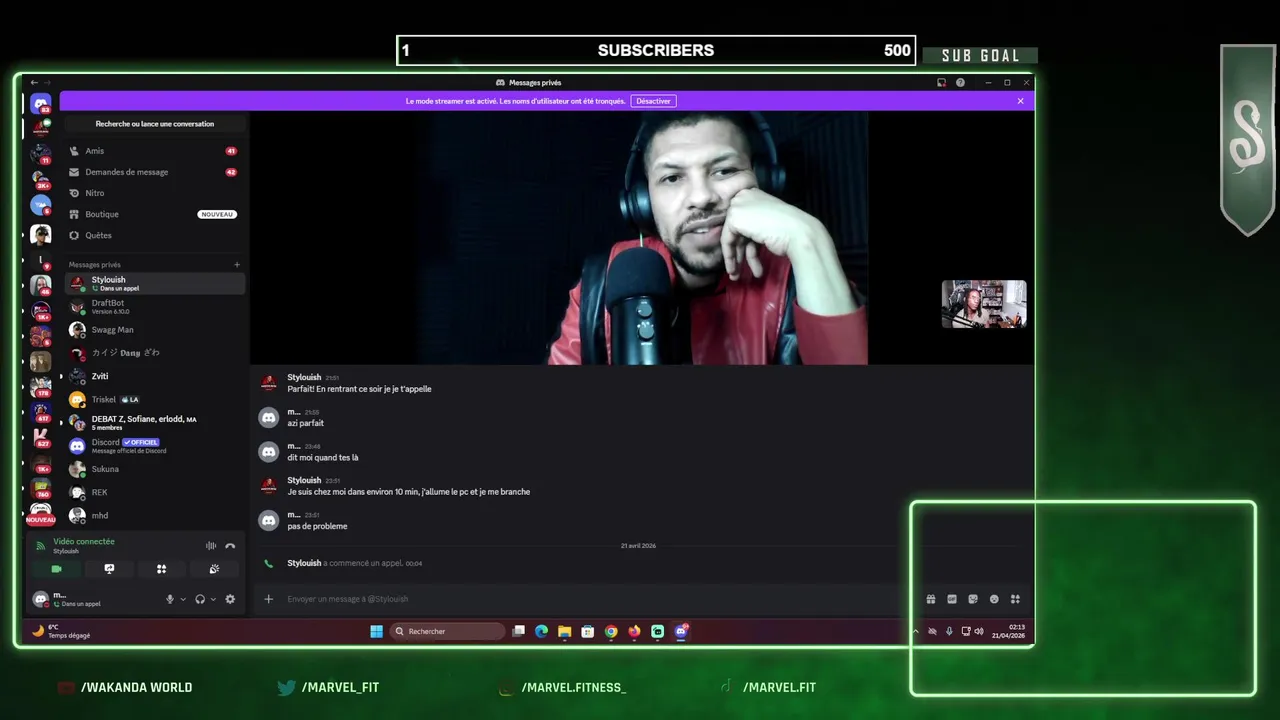Viewport: 1280px width, 720px height.
Task: Open the Nitro page
Action: pyautogui.click(x=154, y=193)
